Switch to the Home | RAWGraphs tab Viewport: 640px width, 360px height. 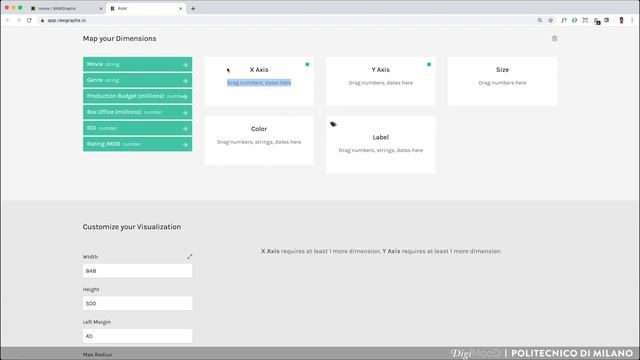point(65,8)
